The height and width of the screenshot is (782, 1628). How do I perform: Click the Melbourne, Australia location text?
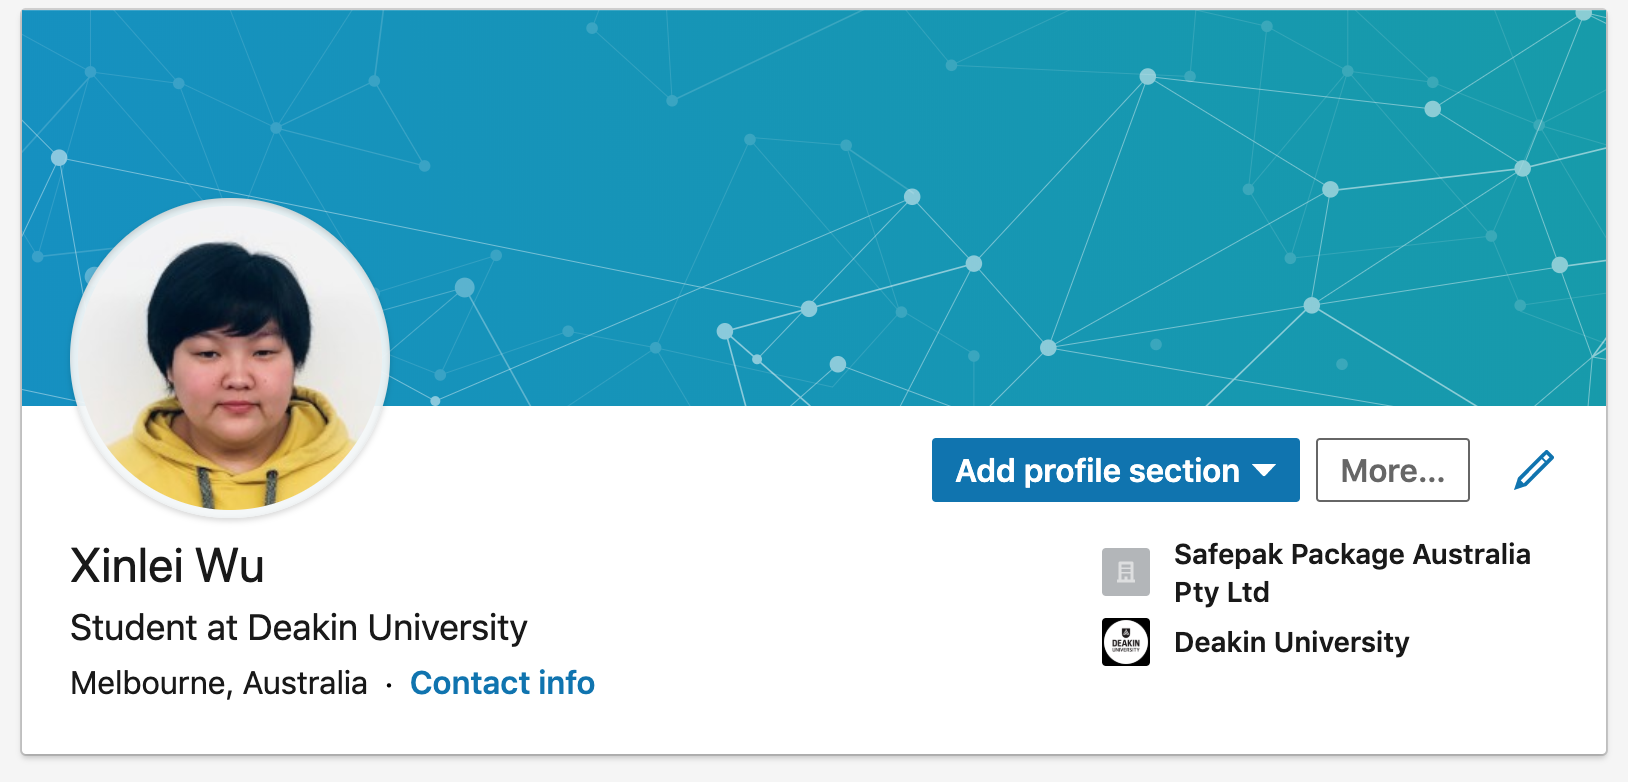tap(218, 683)
